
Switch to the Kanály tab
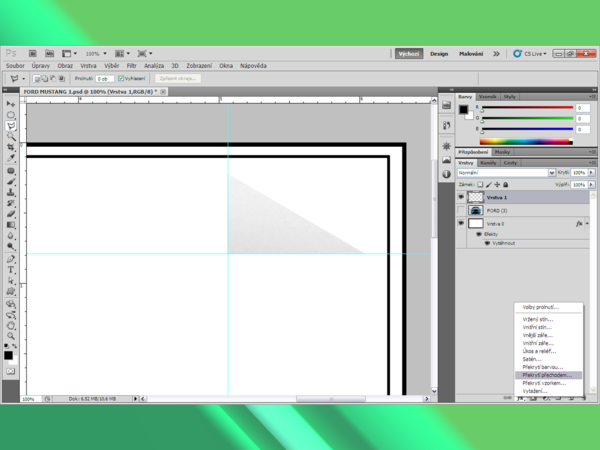point(488,162)
